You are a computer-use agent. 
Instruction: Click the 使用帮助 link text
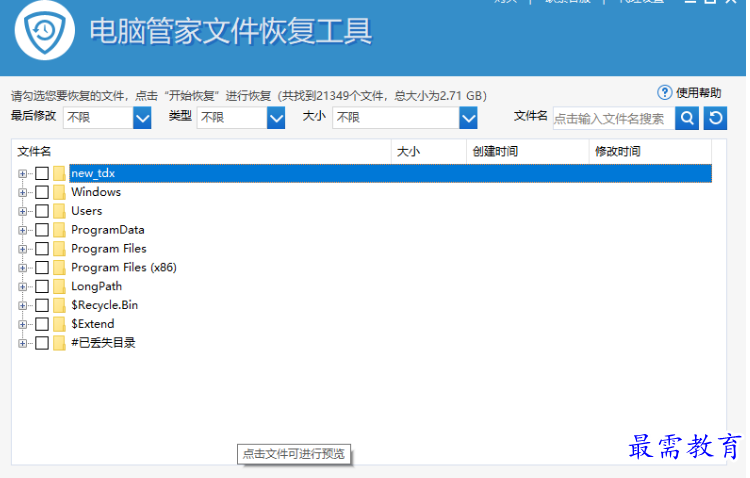point(698,93)
